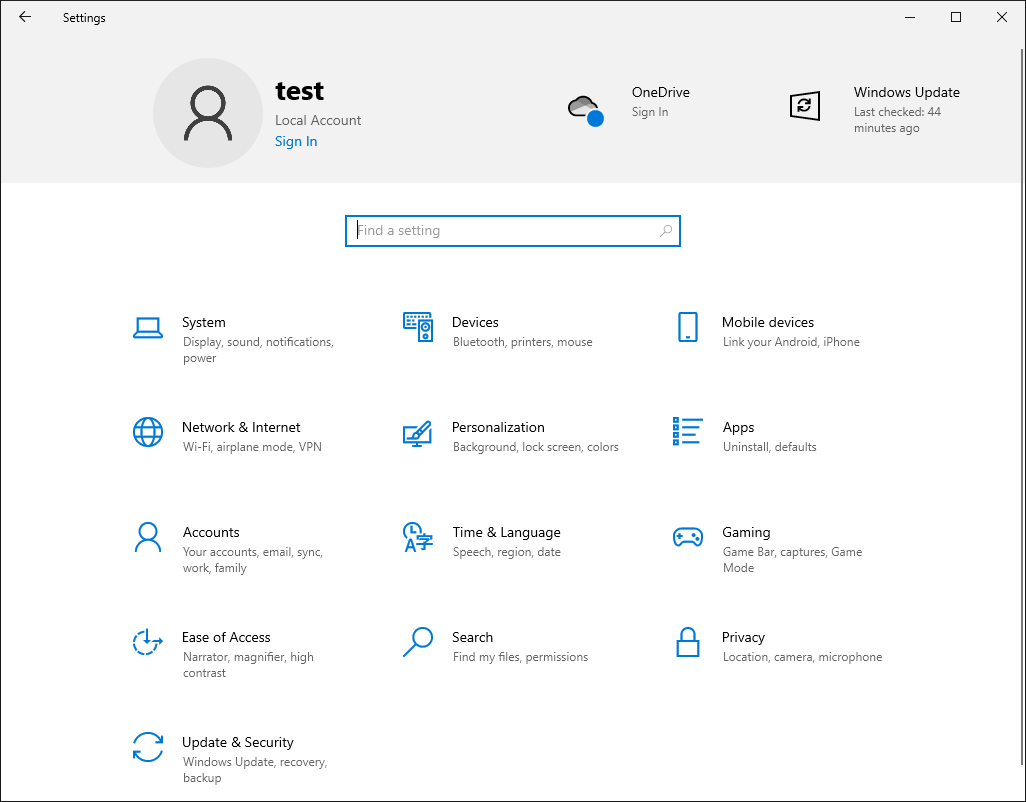Focus the Find a setting search field
The height and width of the screenshot is (802, 1026).
513,231
